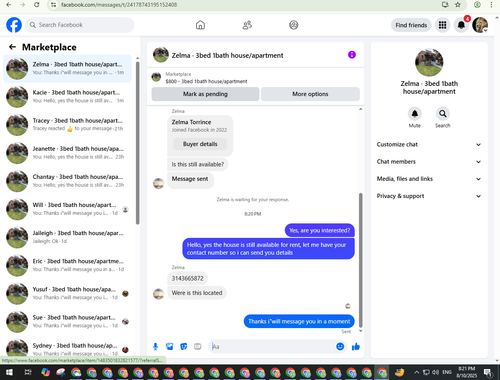Open the ENG language indicator
The height and width of the screenshot is (380, 500).
pyautogui.click(x=447, y=372)
